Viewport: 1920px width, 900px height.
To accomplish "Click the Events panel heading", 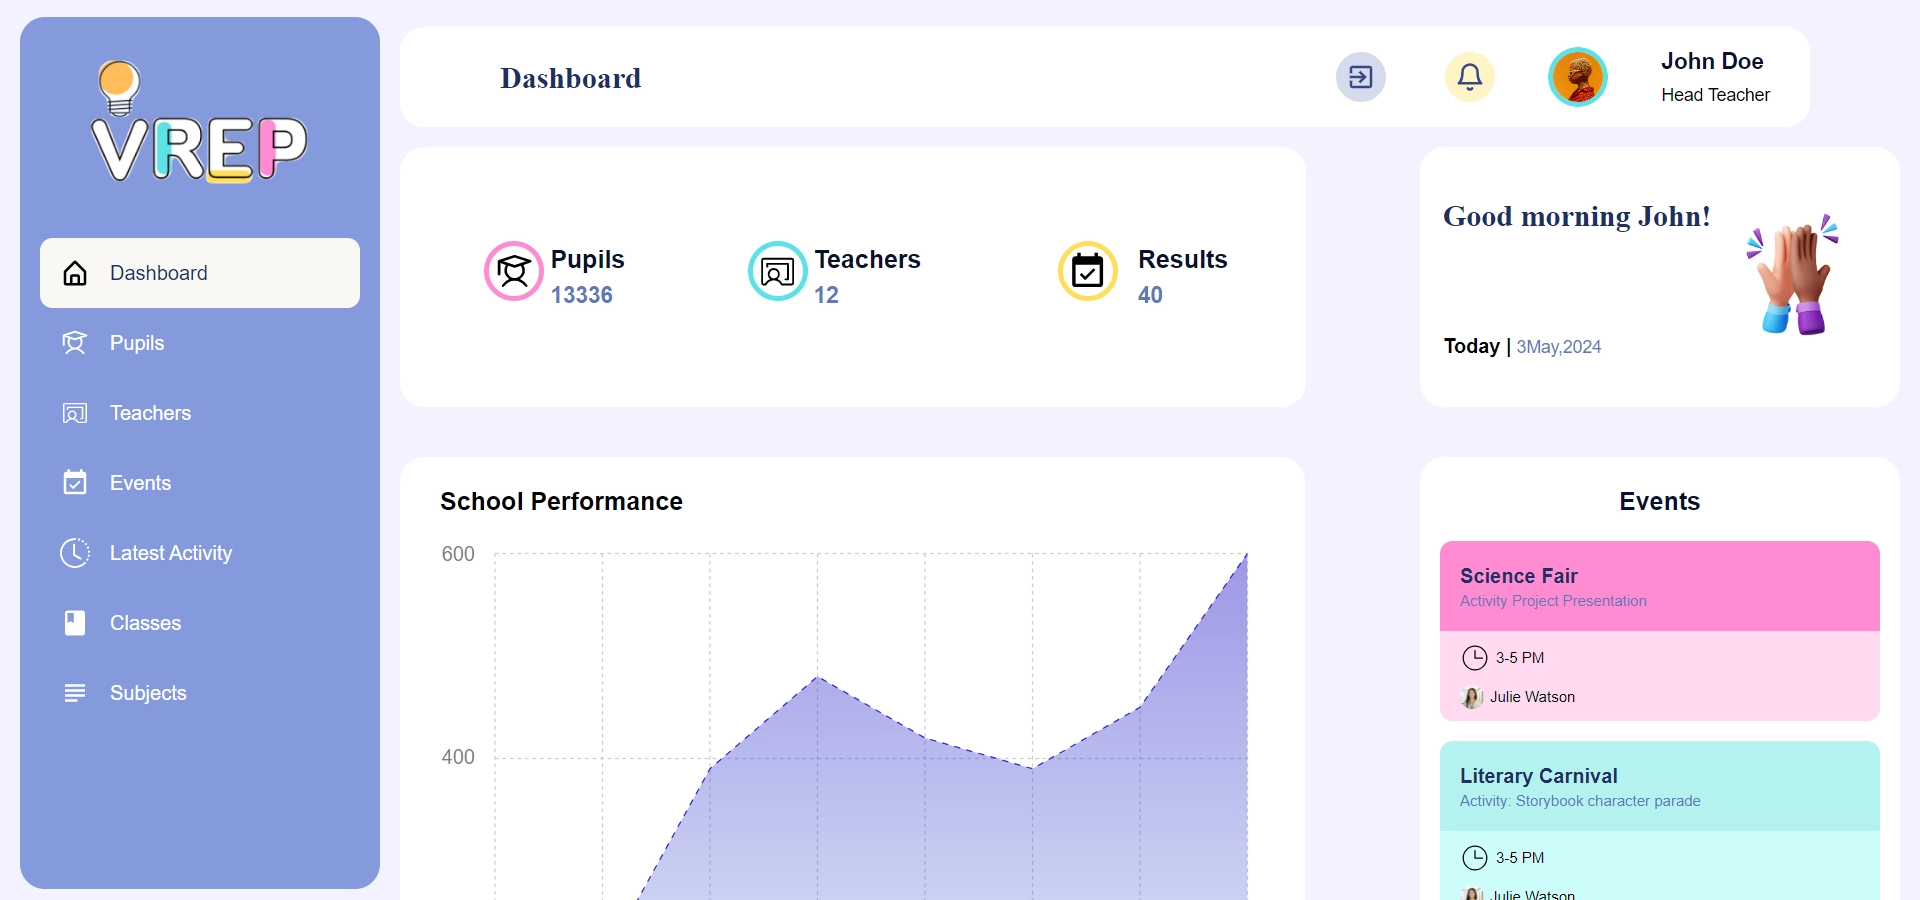I will tap(1660, 501).
